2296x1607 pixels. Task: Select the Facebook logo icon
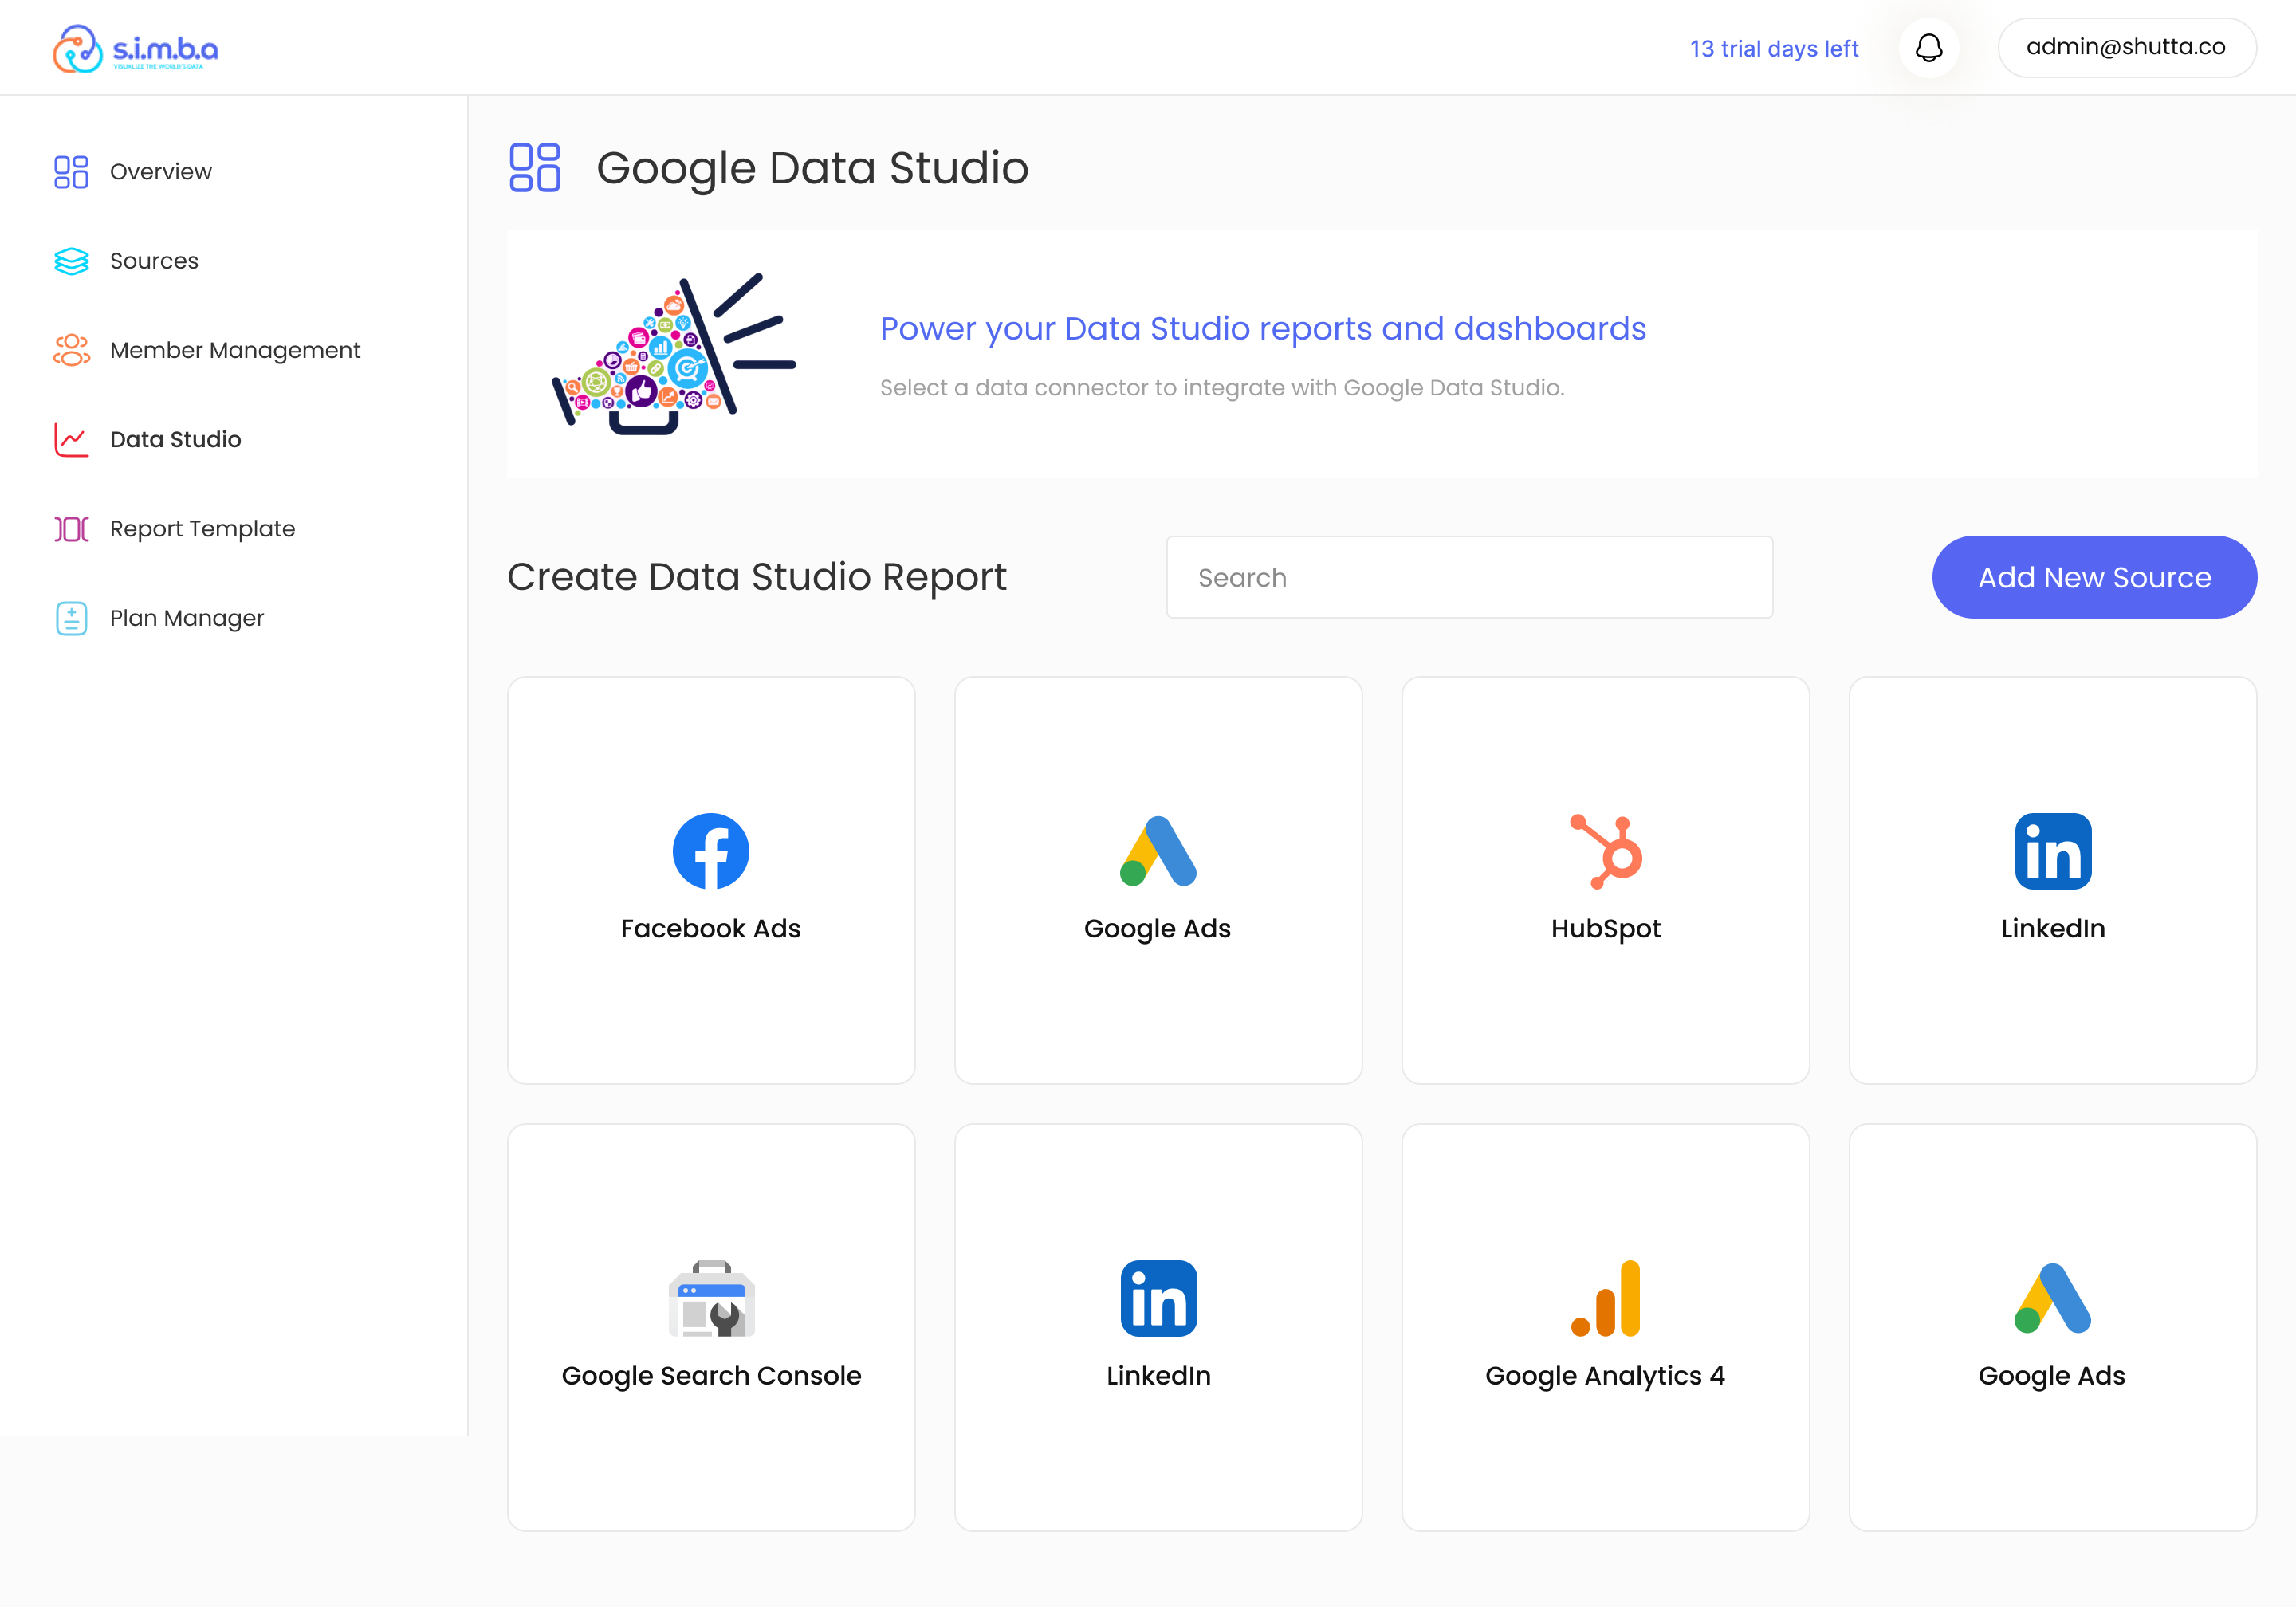click(x=711, y=851)
